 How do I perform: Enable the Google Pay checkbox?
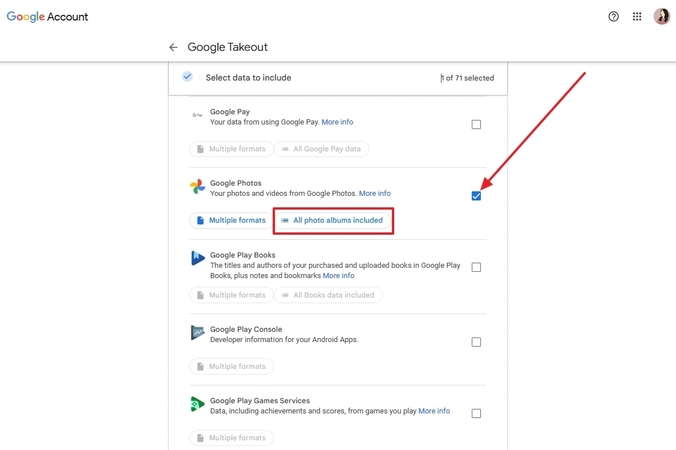[x=476, y=125]
